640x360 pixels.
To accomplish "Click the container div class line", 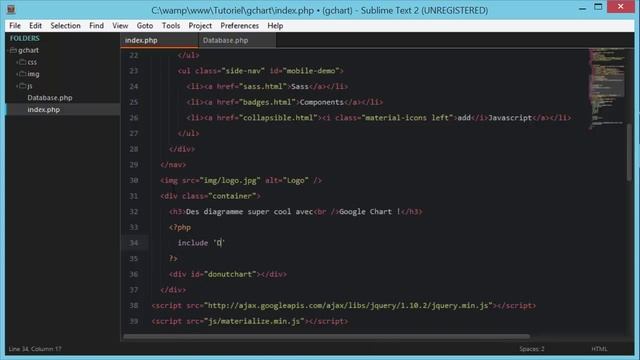I will pyautogui.click(x=210, y=196).
